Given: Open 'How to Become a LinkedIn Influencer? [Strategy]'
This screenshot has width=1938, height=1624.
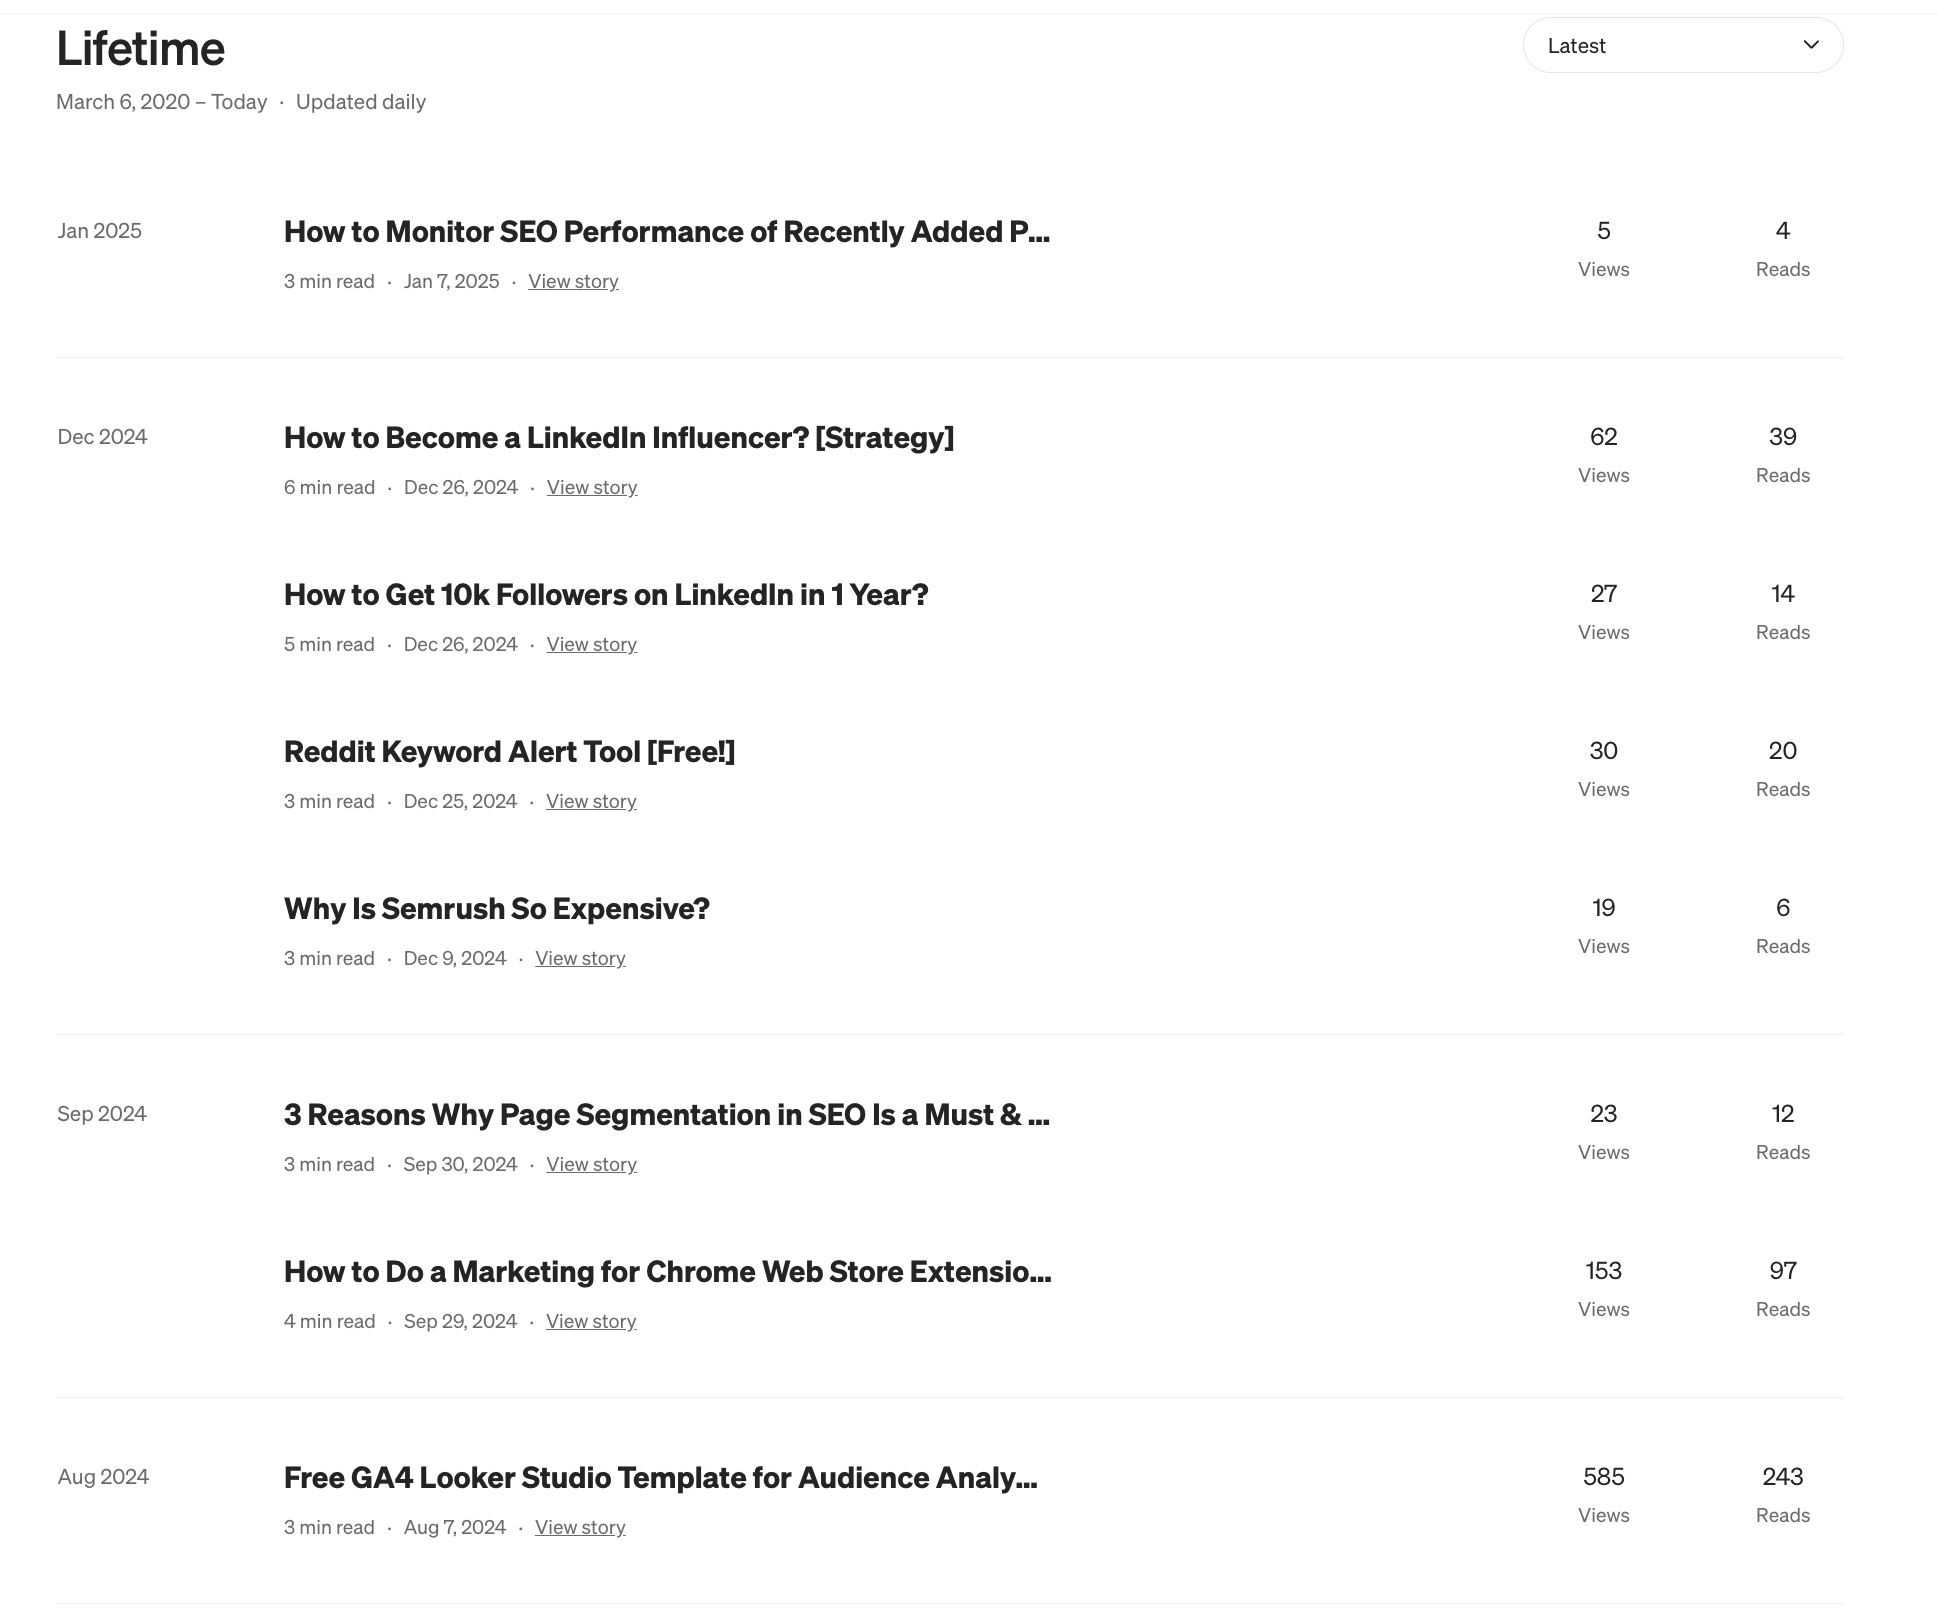Looking at the screenshot, I should [x=619, y=438].
